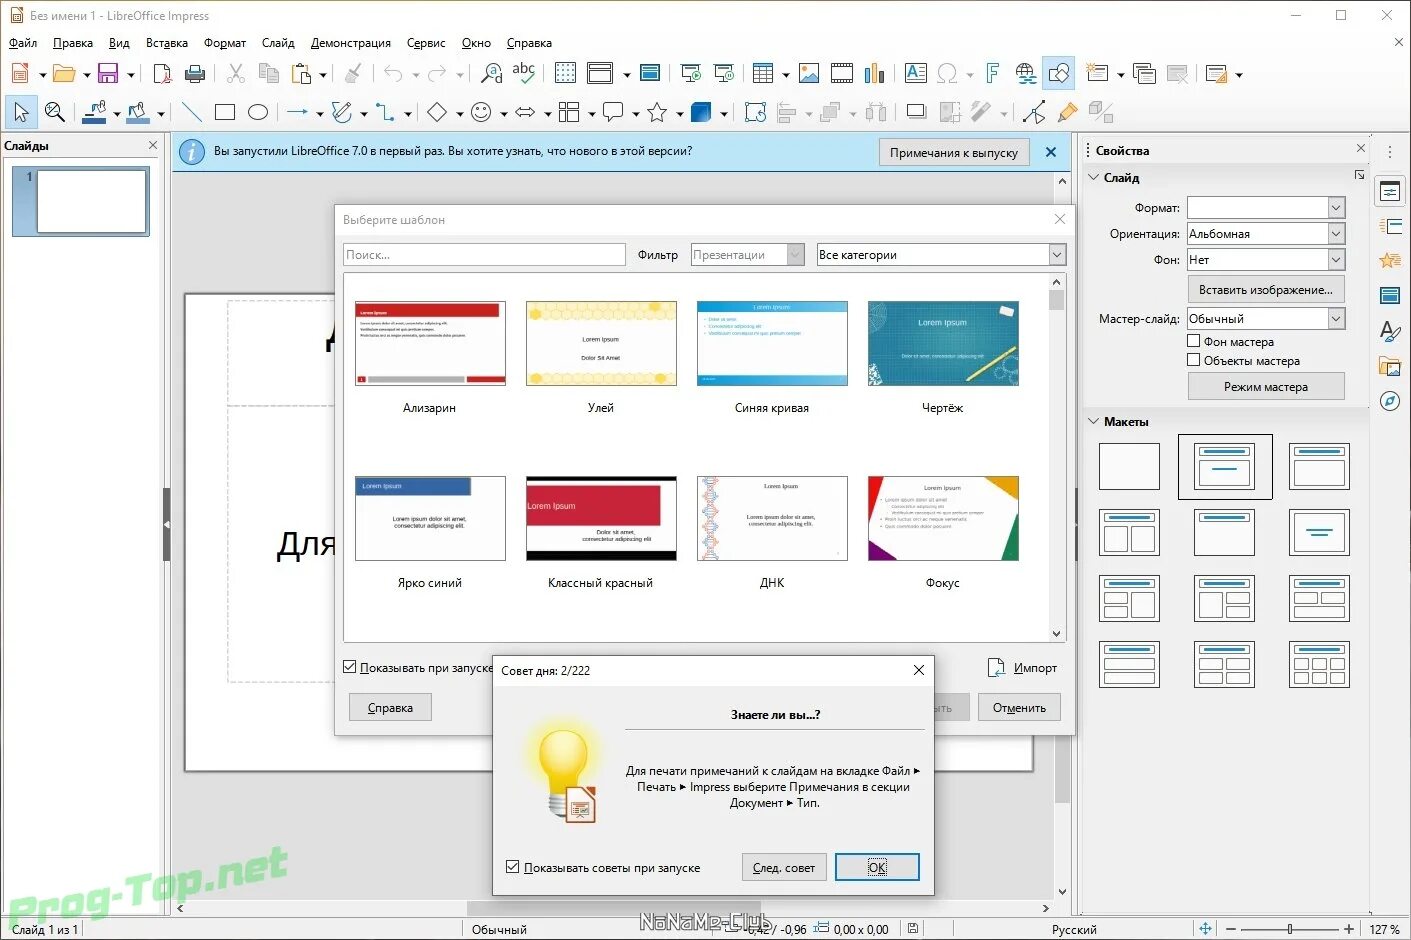The height and width of the screenshot is (940, 1411).
Task: Open the Демонстрация menu
Action: [x=351, y=43]
